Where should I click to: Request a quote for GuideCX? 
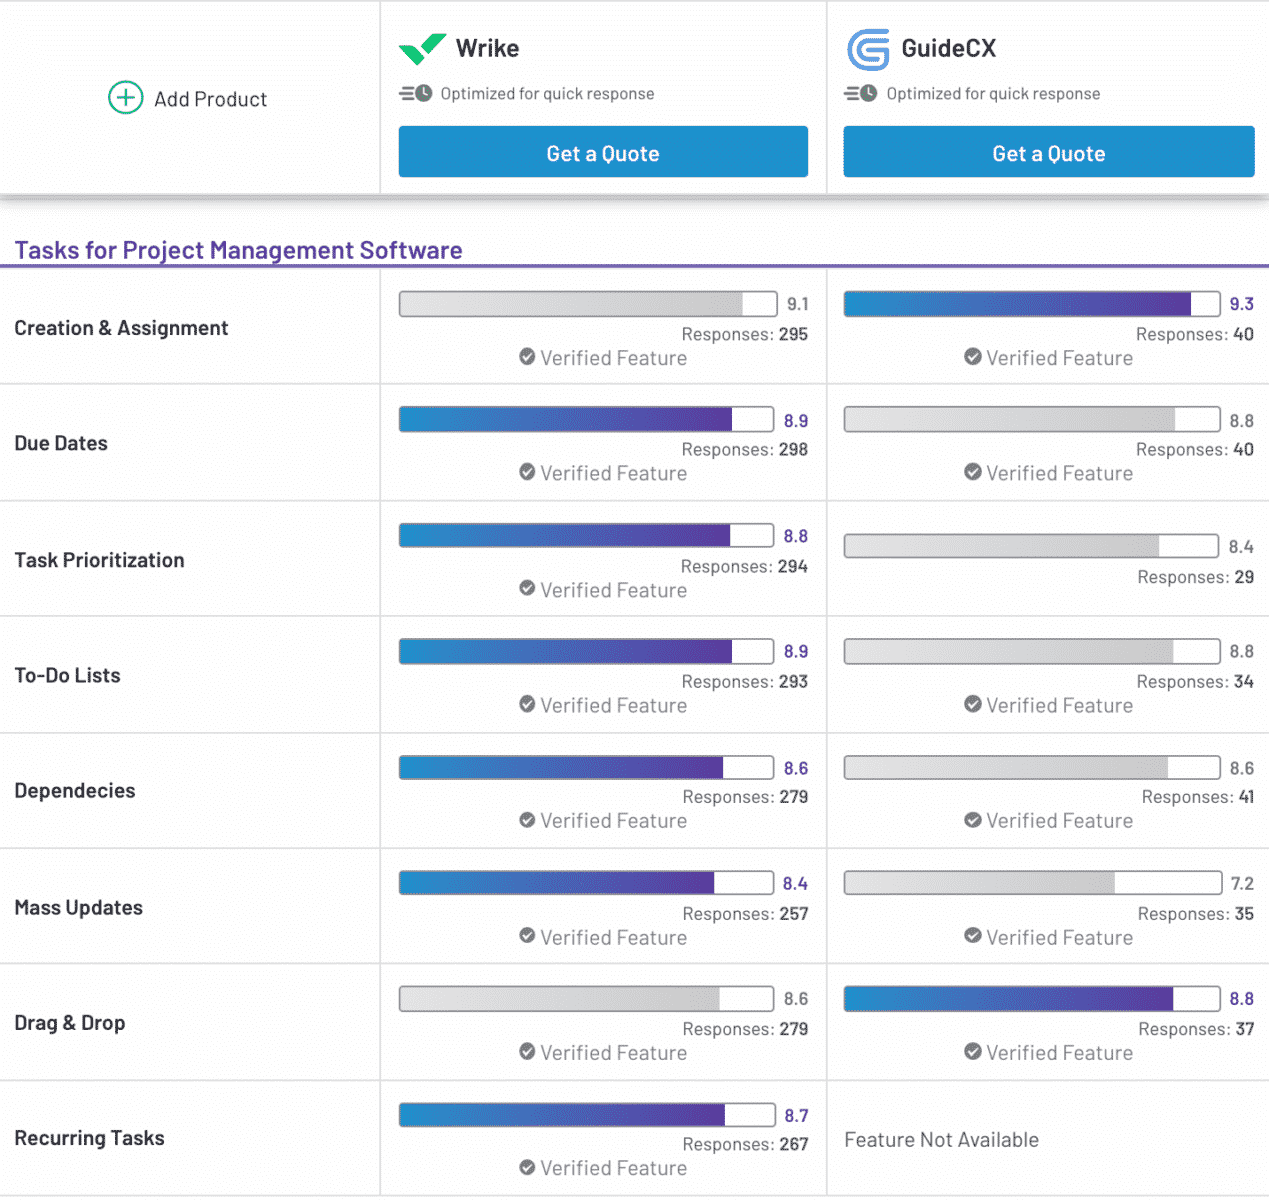click(x=1049, y=152)
